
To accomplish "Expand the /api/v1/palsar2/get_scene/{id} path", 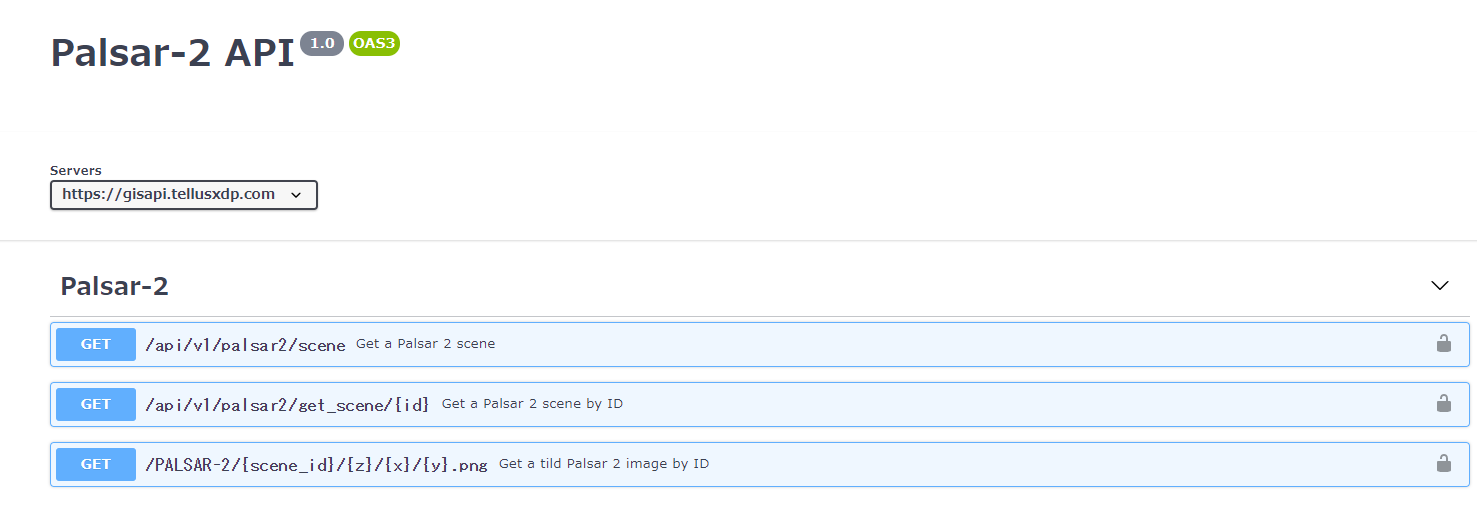I will [288, 405].
